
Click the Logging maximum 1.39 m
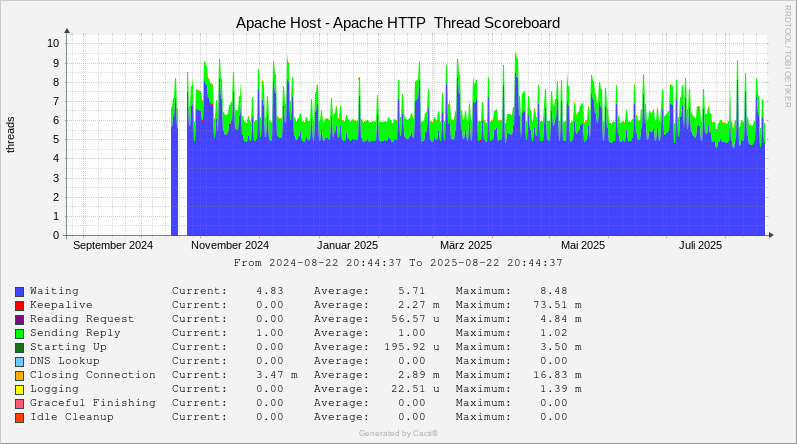click(561, 389)
